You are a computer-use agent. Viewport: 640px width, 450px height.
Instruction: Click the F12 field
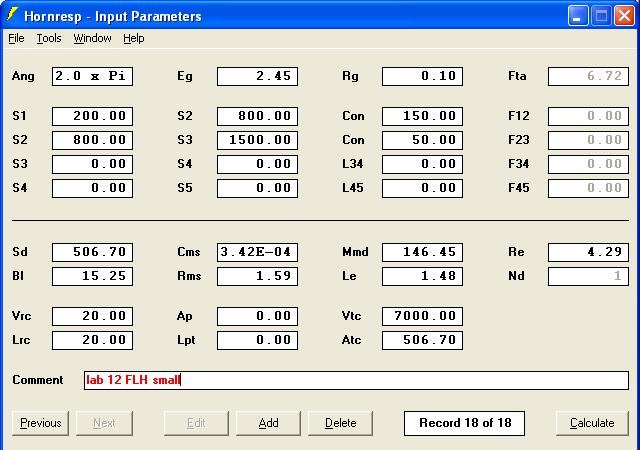[x=588, y=116]
